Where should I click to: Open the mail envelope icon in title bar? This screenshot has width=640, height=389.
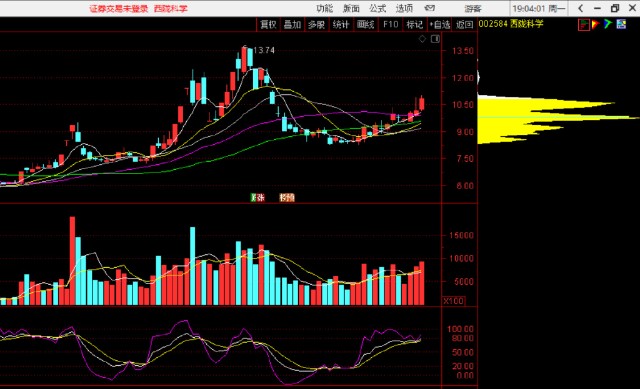429,8
